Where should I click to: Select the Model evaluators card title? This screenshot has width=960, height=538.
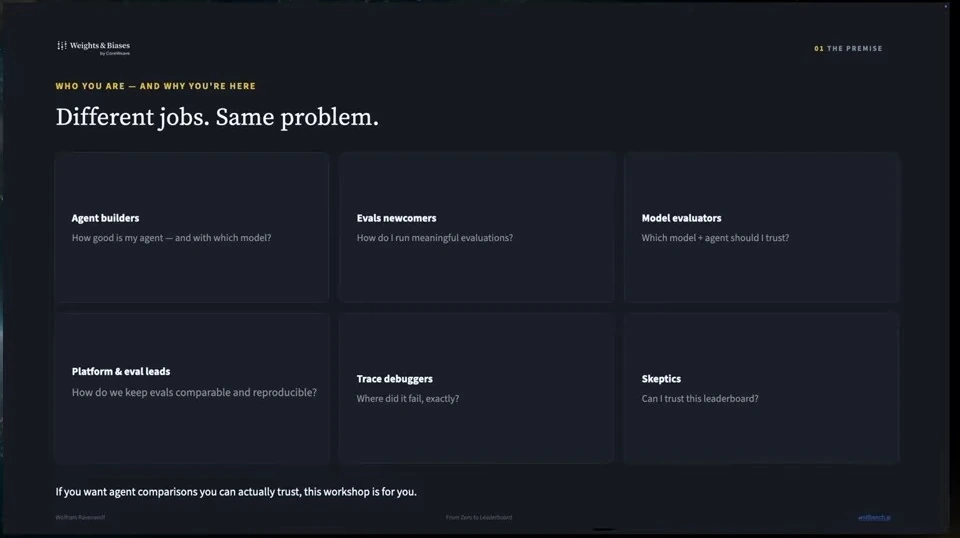[681, 218]
